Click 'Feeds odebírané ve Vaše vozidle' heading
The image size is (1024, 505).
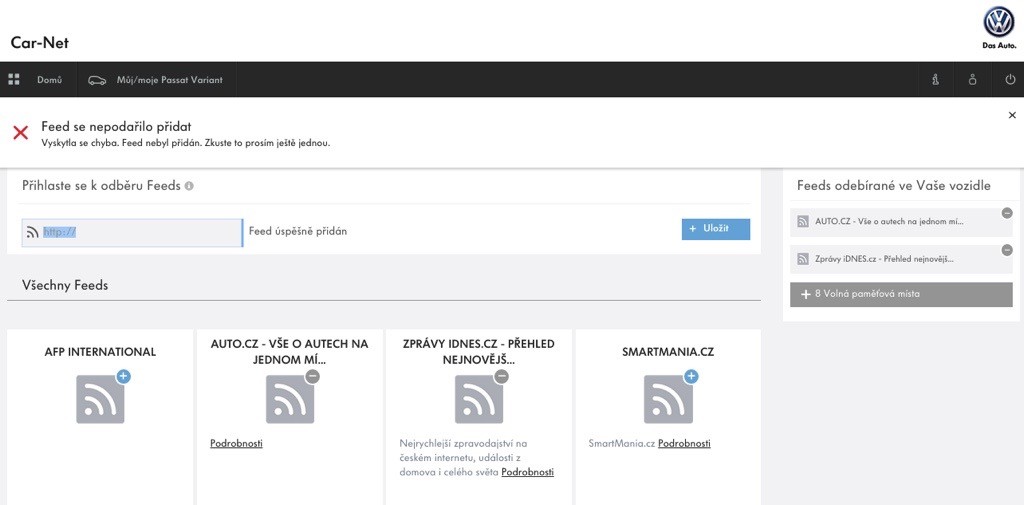894,186
